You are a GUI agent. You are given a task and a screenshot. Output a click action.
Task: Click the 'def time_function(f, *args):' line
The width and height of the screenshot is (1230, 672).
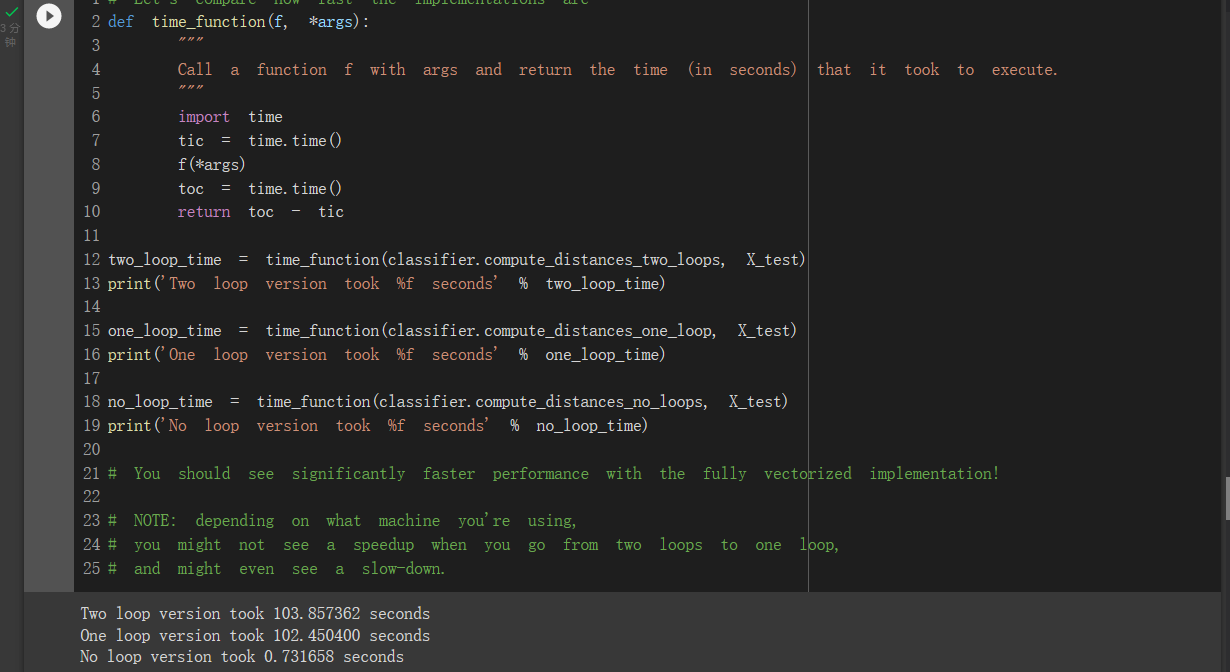click(x=239, y=22)
